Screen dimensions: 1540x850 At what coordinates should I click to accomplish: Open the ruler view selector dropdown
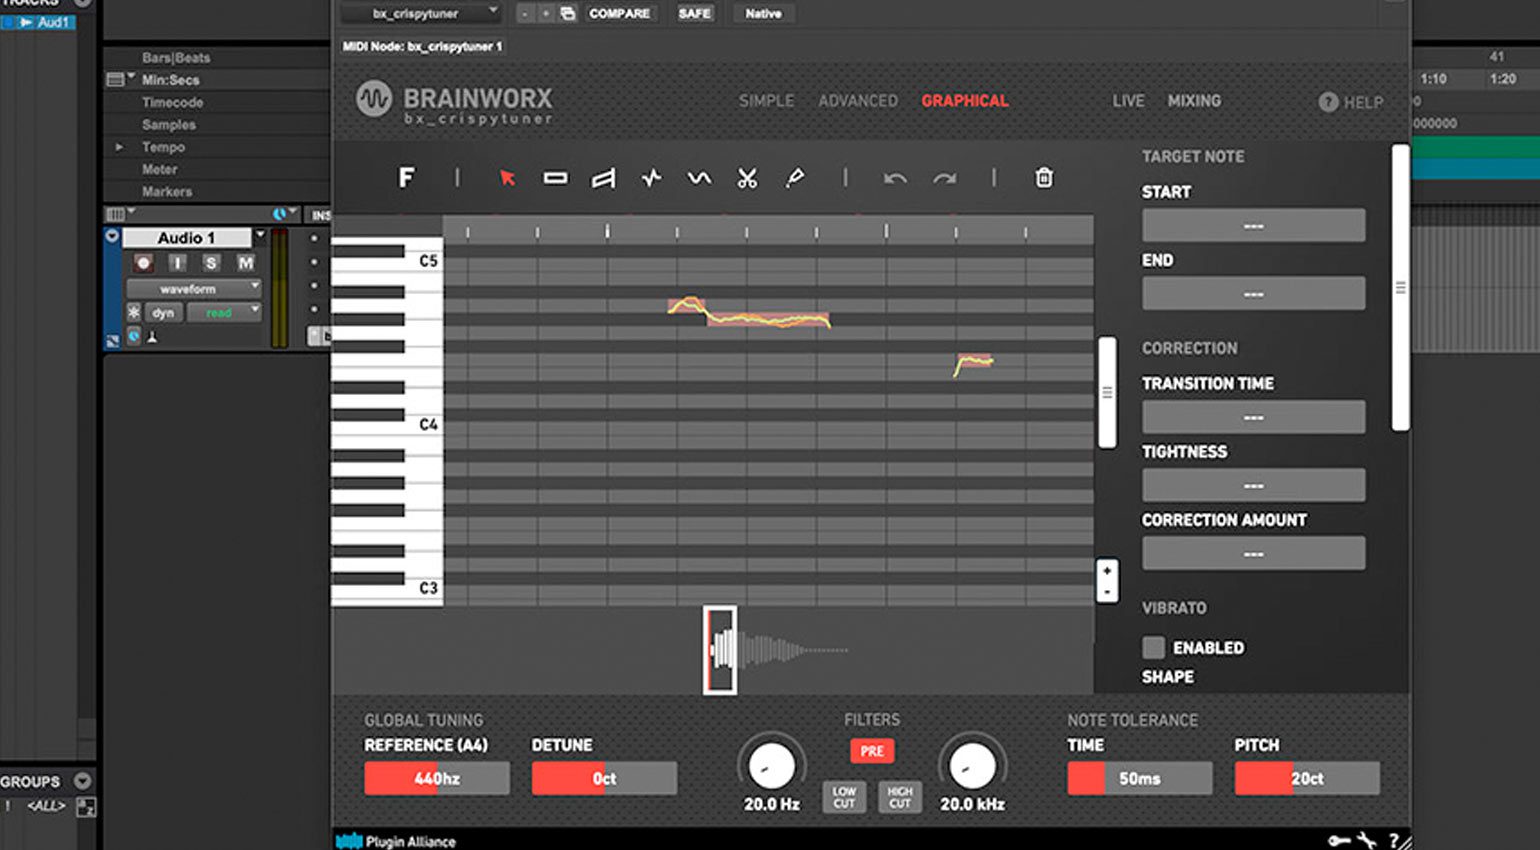pos(120,79)
